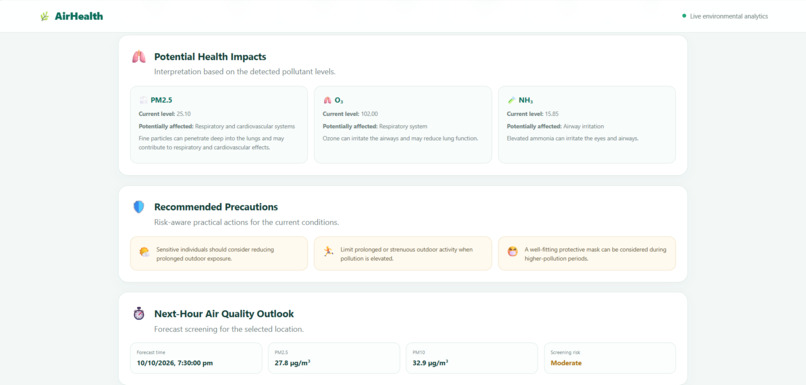806x385 pixels.
Task: Click the AirHealth brand name
Action: (x=79, y=16)
